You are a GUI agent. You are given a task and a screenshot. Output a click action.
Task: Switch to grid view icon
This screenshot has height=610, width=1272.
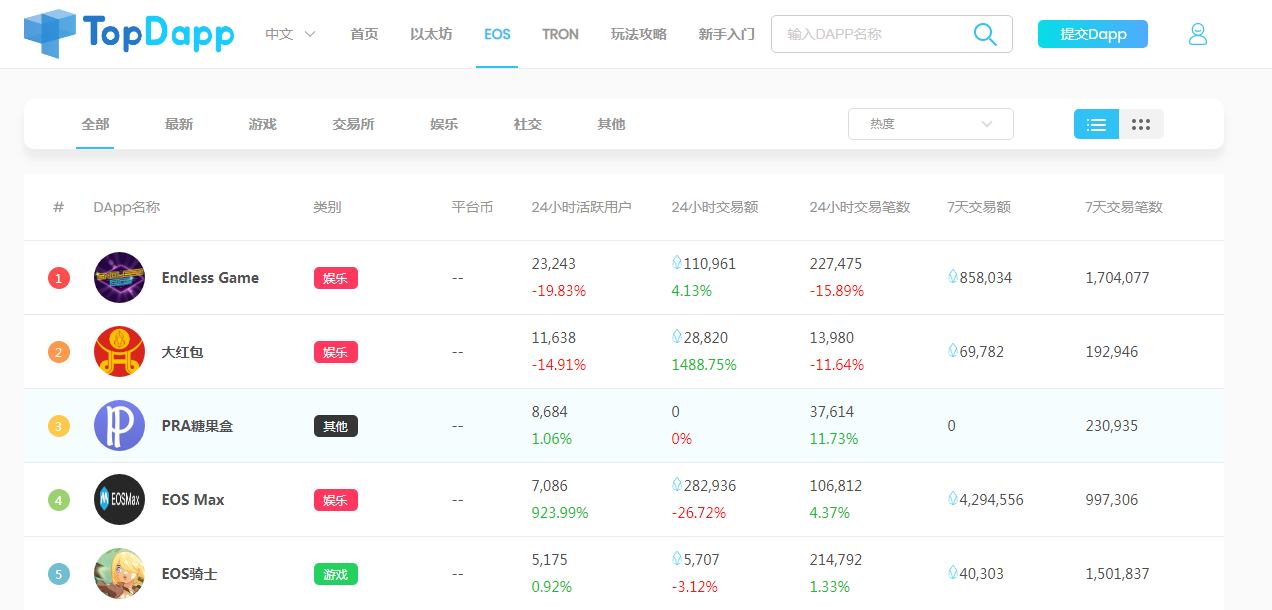1141,124
